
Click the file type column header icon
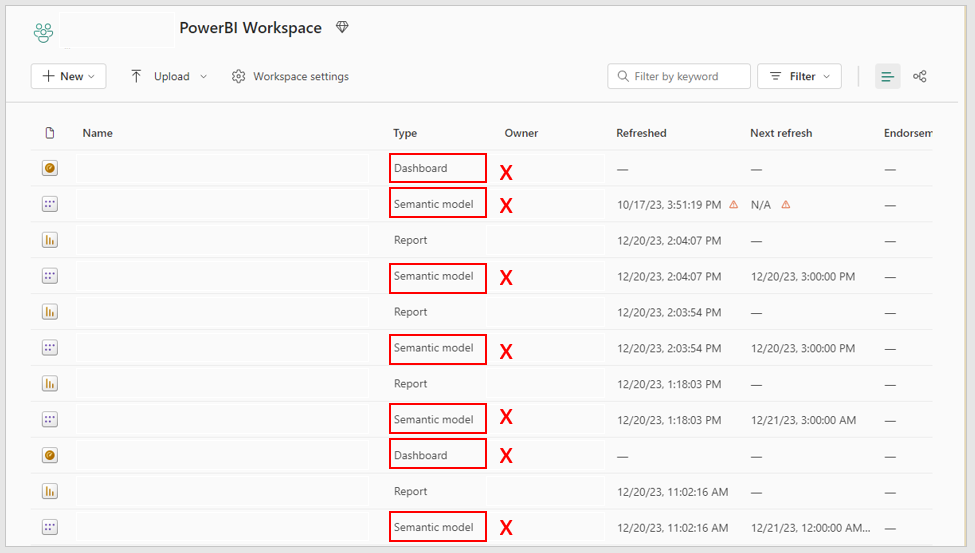click(50, 132)
